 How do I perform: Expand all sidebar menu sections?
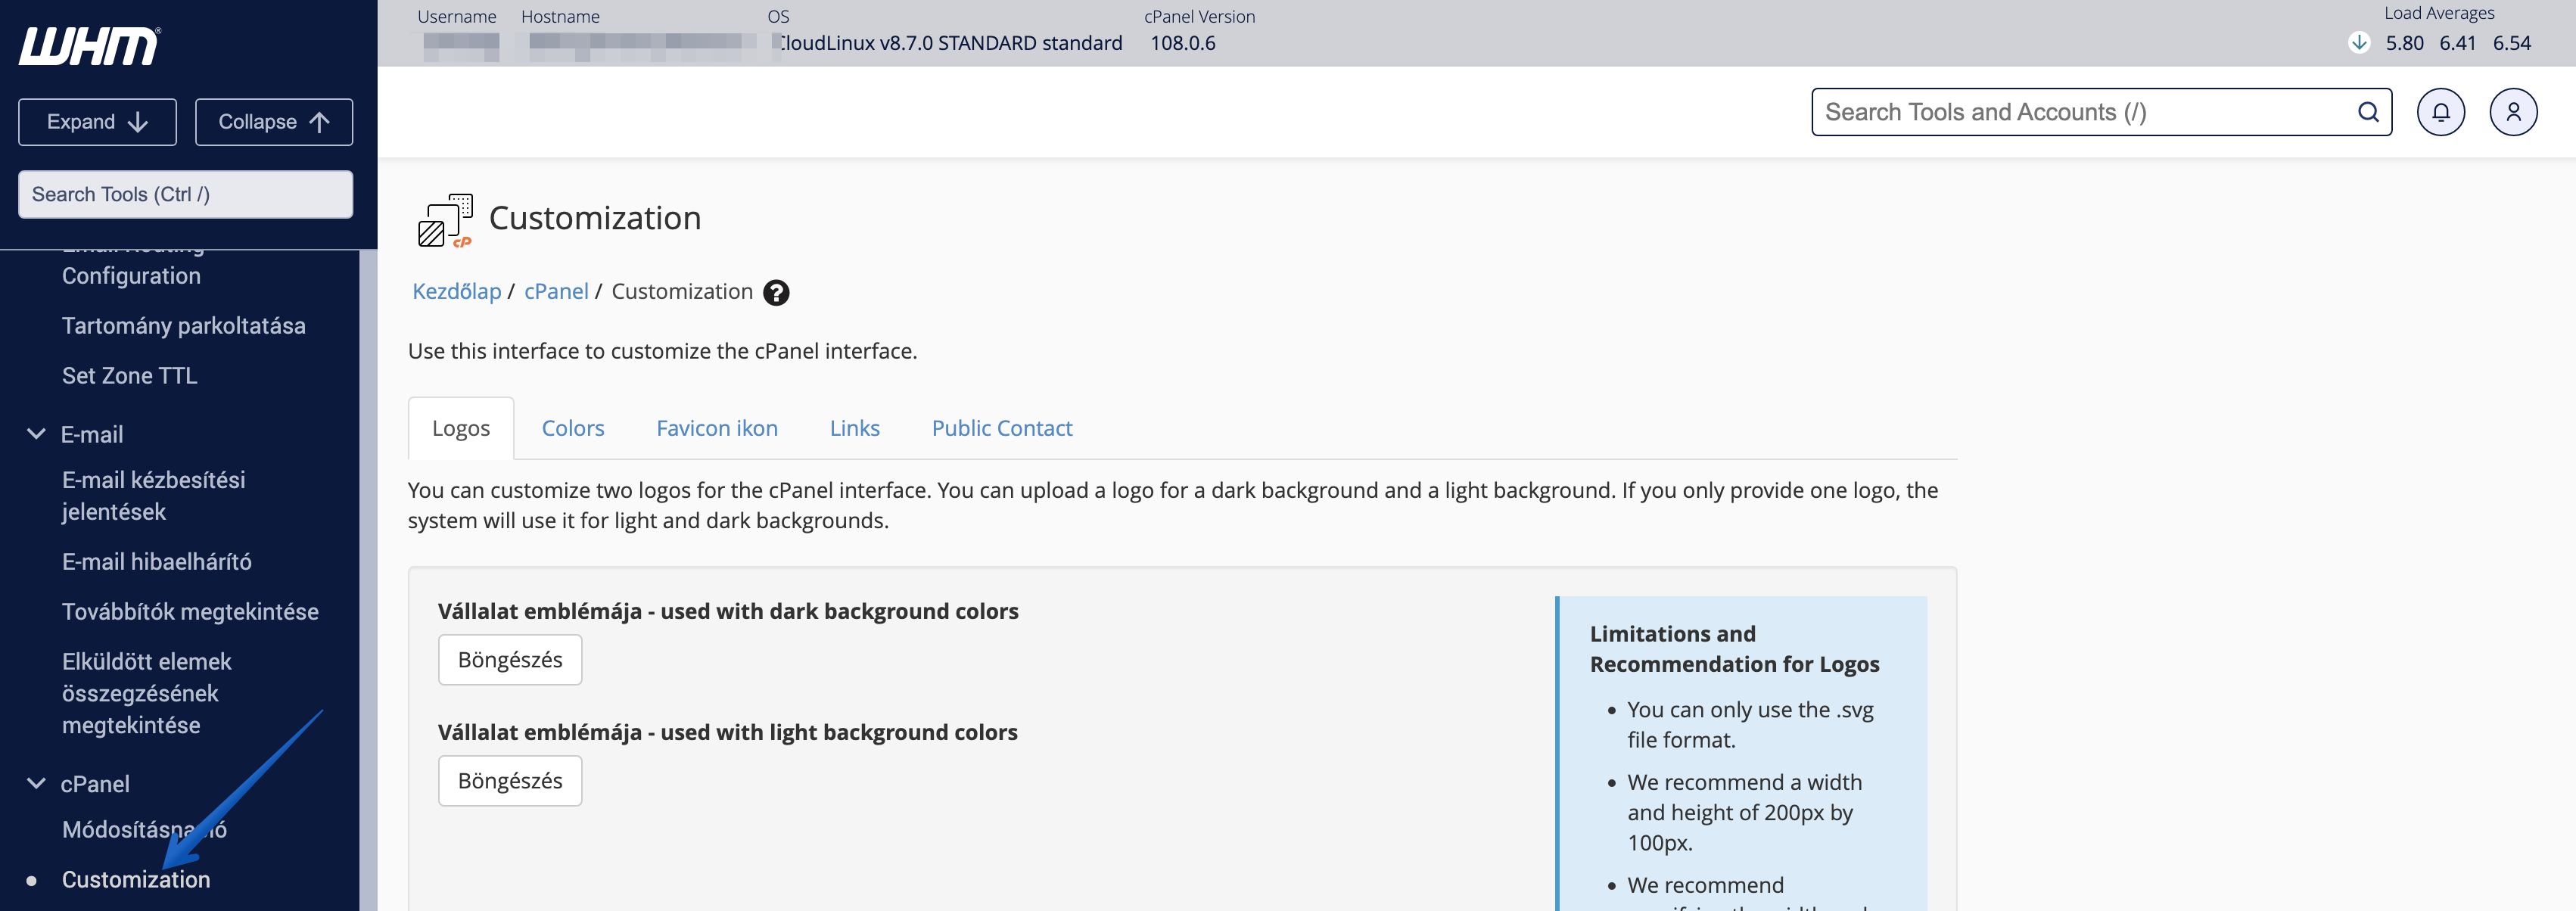tap(97, 122)
